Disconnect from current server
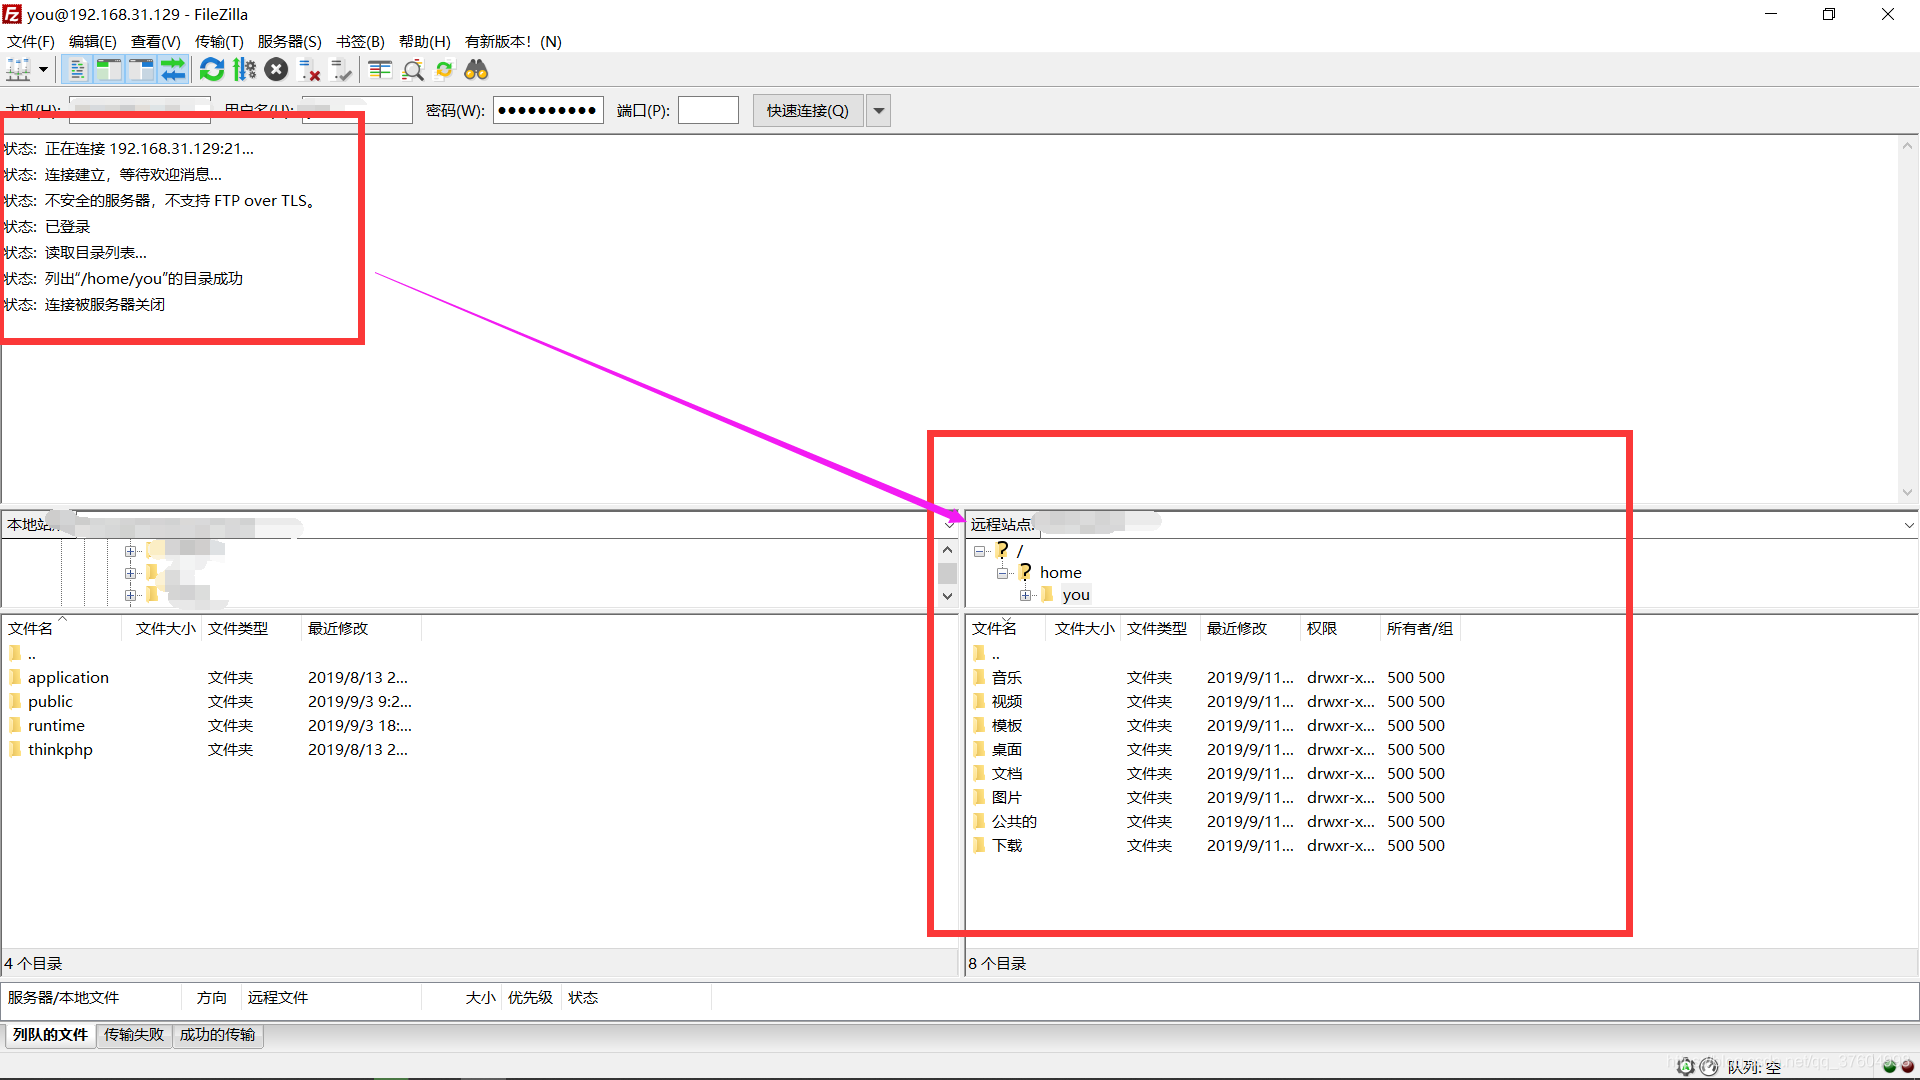Viewport: 1920px width, 1080px height. [309, 70]
